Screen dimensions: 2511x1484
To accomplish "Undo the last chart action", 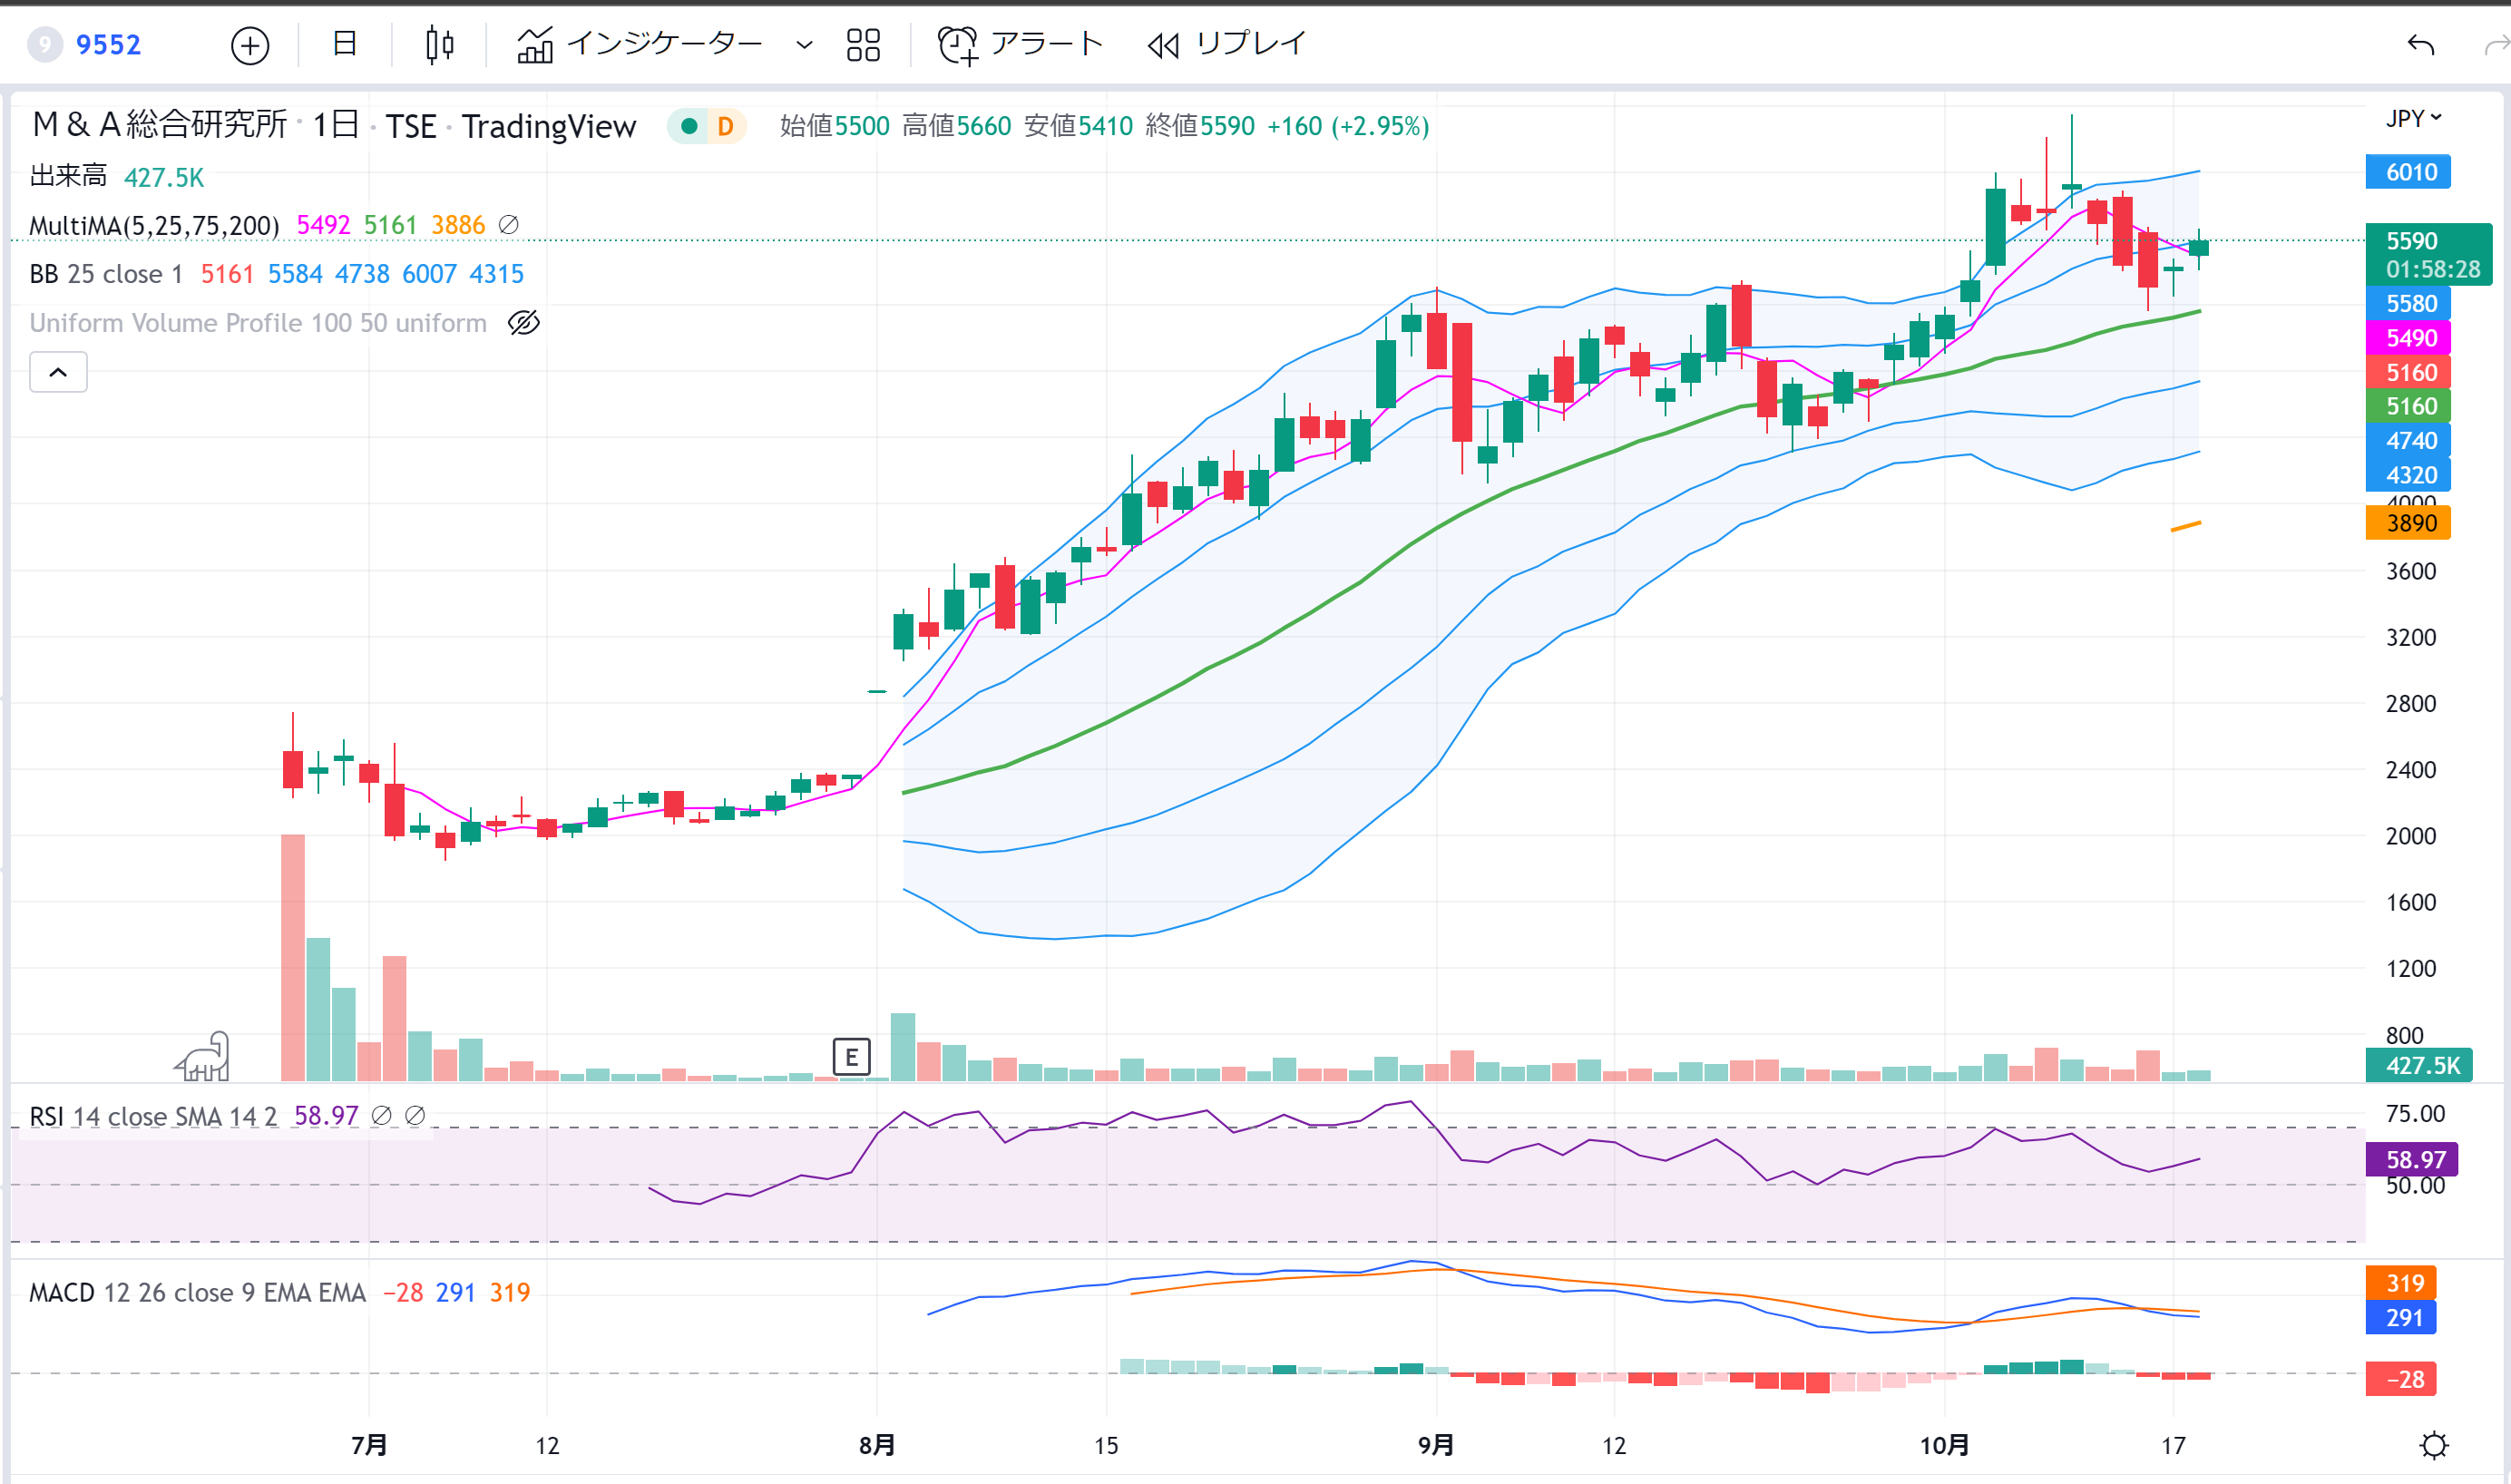I will (x=2420, y=44).
